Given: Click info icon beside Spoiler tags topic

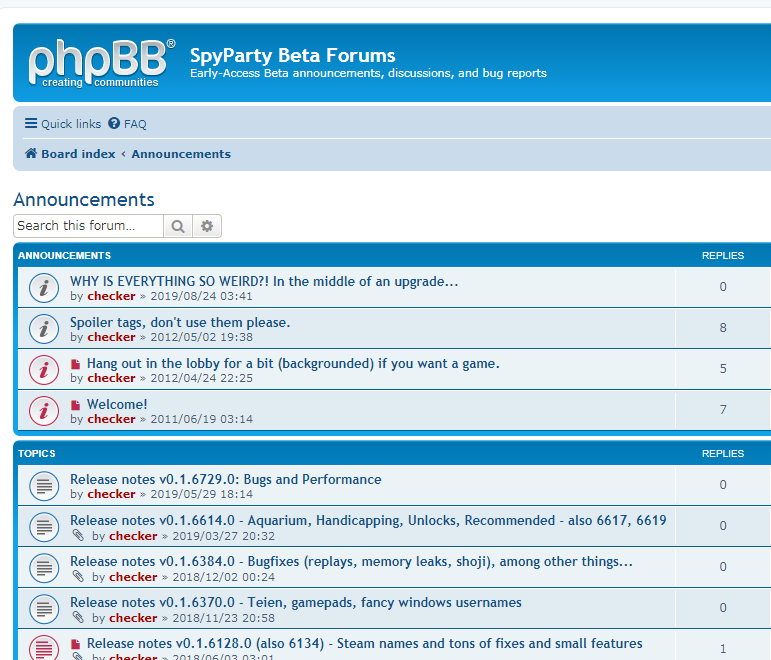Looking at the screenshot, I should (x=44, y=329).
